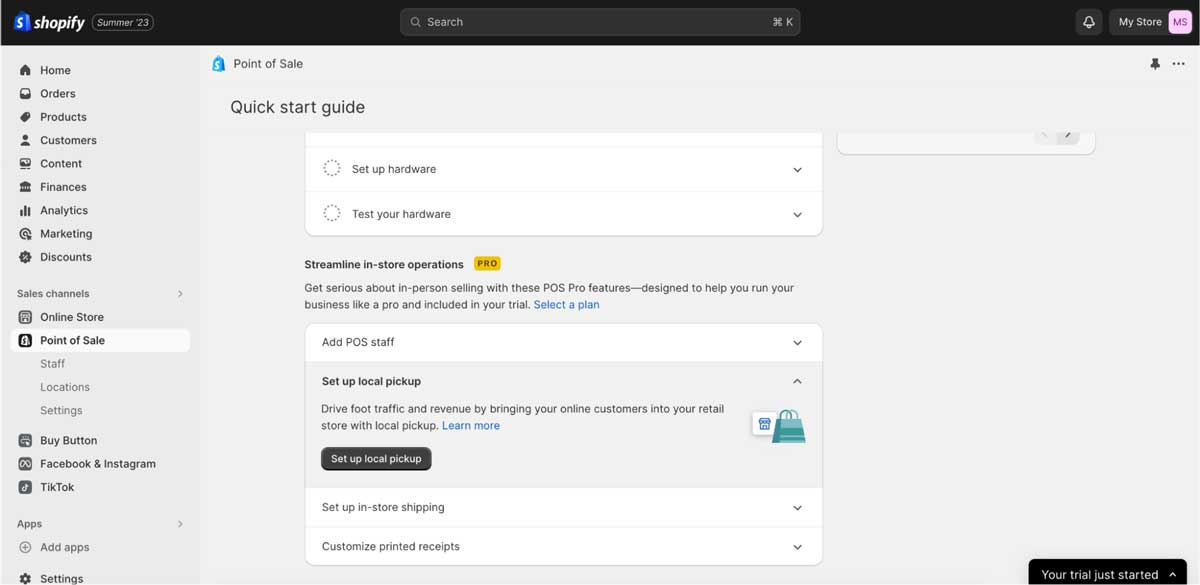Viewport: 1200px width, 585px height.
Task: Select the Orders icon
Action: click(x=24, y=93)
